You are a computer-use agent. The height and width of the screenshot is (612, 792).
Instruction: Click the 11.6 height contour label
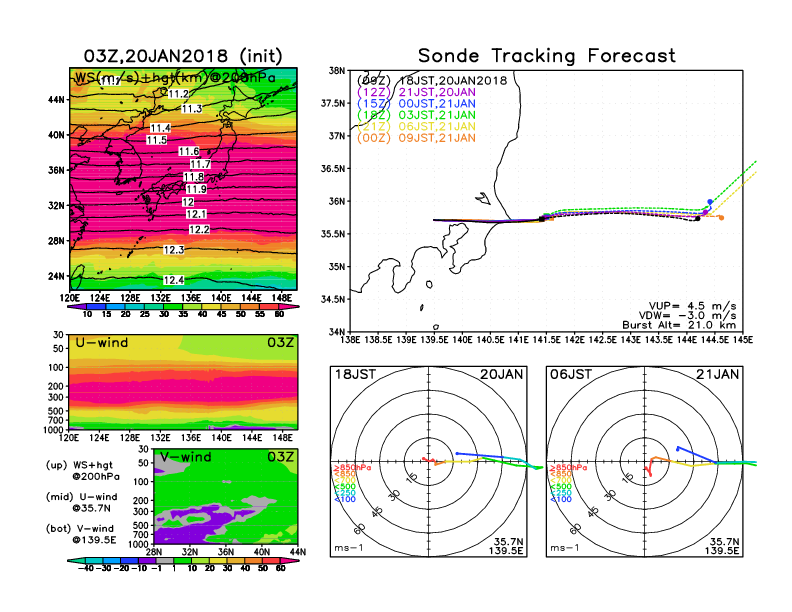[189, 151]
